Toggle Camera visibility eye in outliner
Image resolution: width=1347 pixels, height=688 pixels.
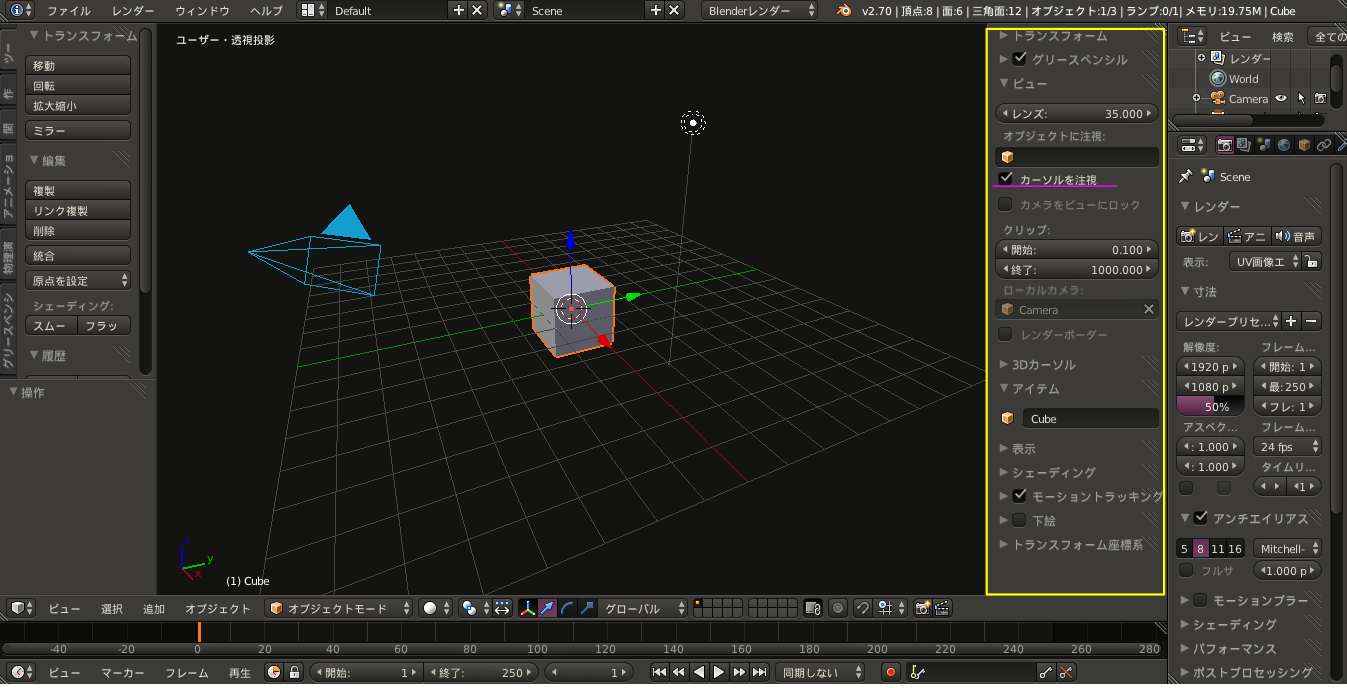[1280, 98]
